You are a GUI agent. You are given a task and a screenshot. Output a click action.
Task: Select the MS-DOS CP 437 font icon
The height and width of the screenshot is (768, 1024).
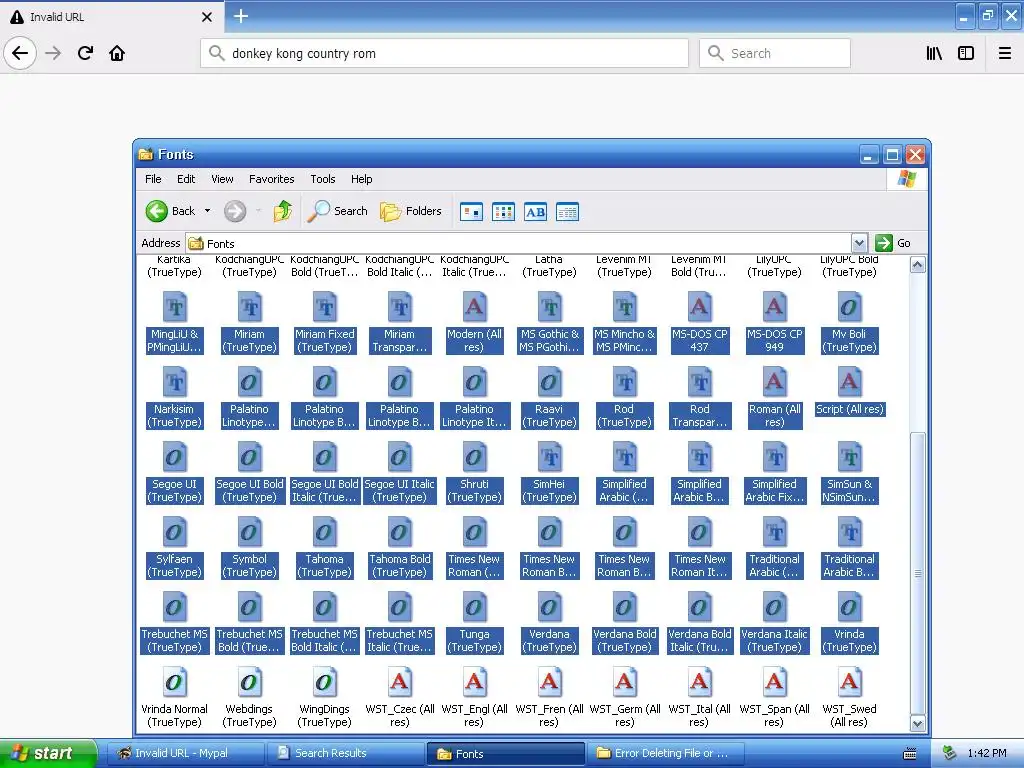click(x=699, y=307)
